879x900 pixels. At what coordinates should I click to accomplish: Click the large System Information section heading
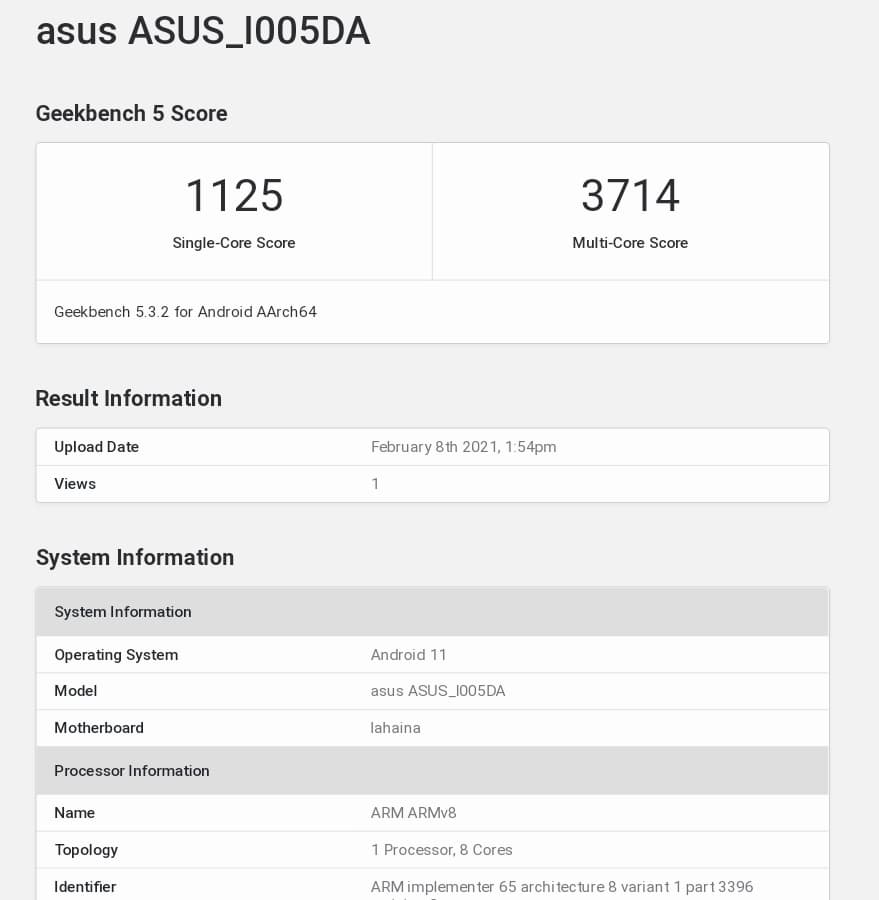[135, 557]
